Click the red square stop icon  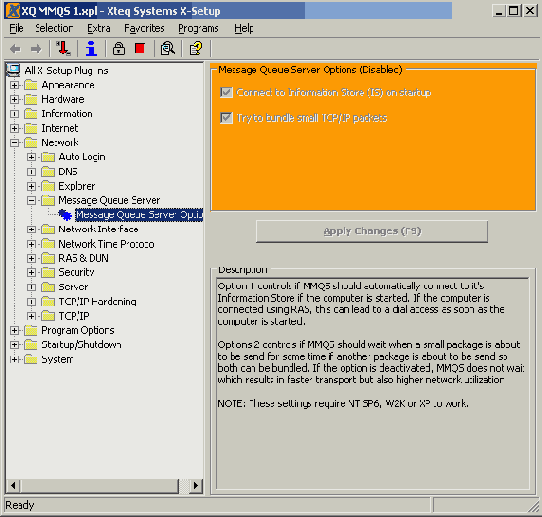pyautogui.click(x=140, y=48)
